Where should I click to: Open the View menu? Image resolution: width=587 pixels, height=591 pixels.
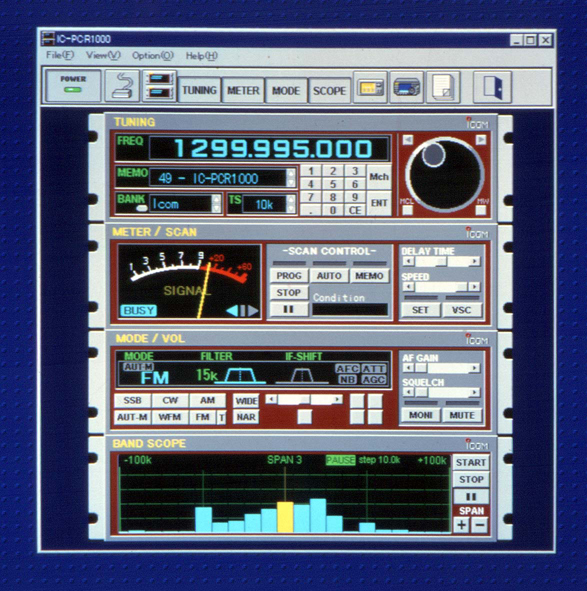103,55
